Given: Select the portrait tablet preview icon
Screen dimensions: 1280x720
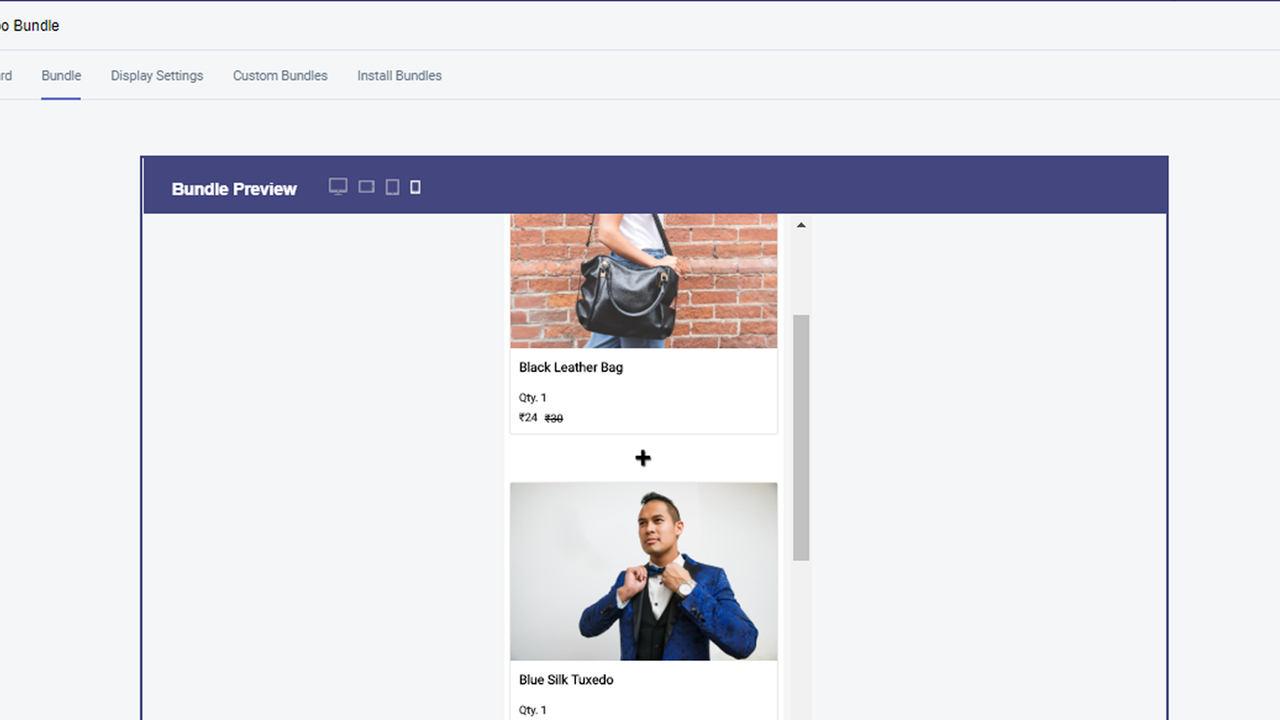Looking at the screenshot, I should point(392,187).
